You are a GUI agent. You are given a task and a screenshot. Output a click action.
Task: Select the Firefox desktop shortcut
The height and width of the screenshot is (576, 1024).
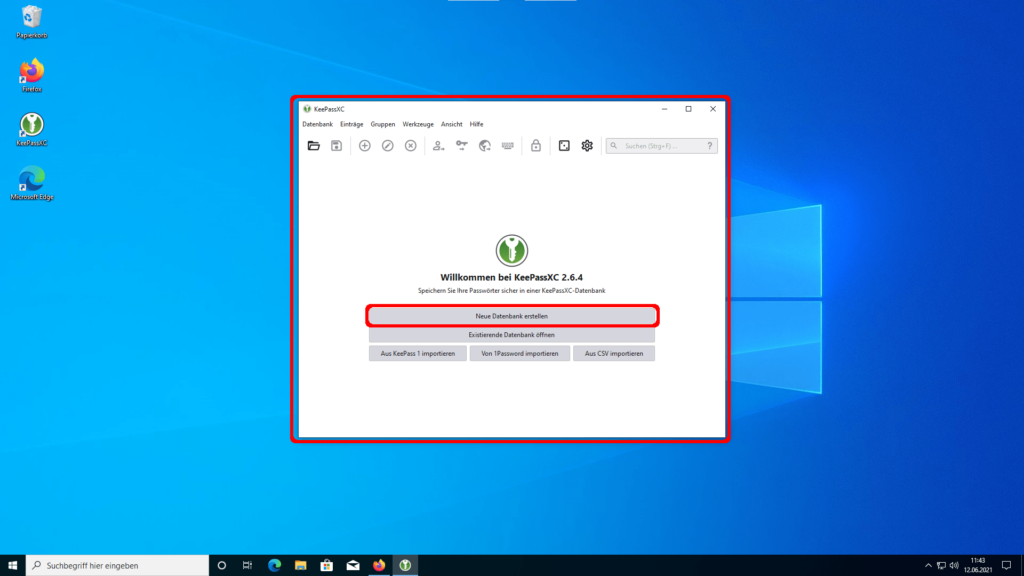[31, 75]
